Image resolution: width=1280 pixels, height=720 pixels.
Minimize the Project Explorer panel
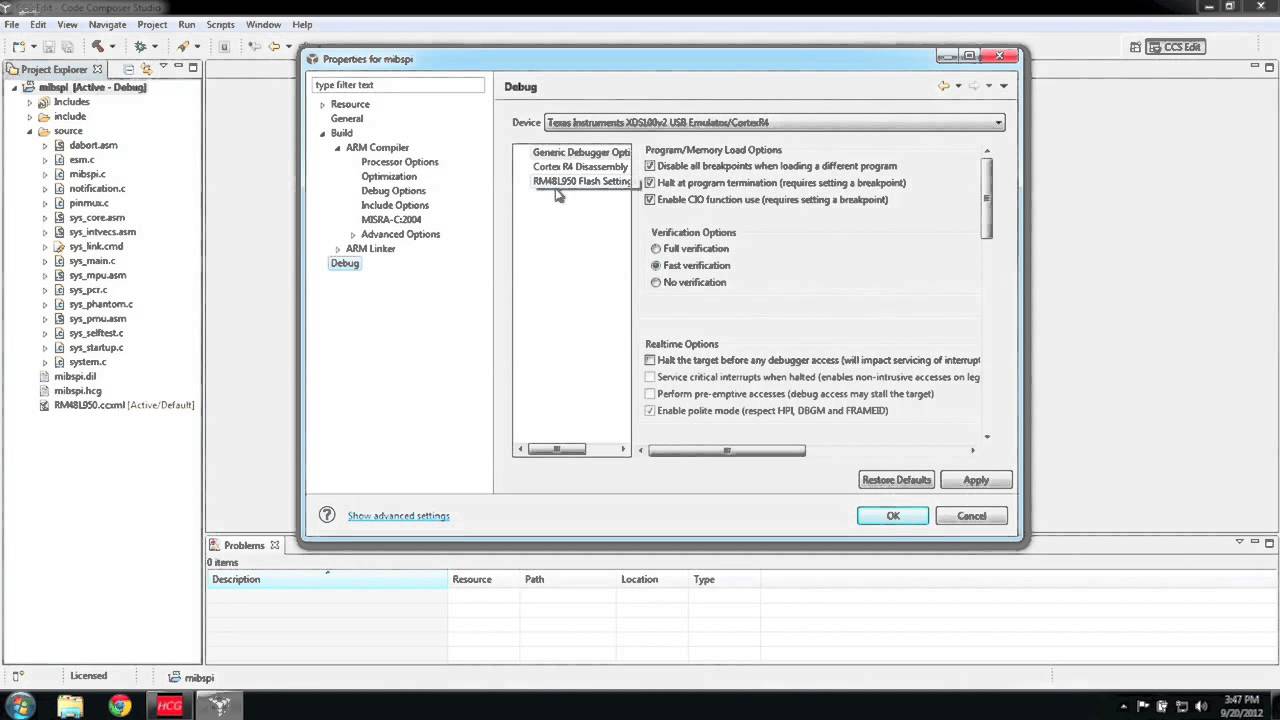coord(178,68)
